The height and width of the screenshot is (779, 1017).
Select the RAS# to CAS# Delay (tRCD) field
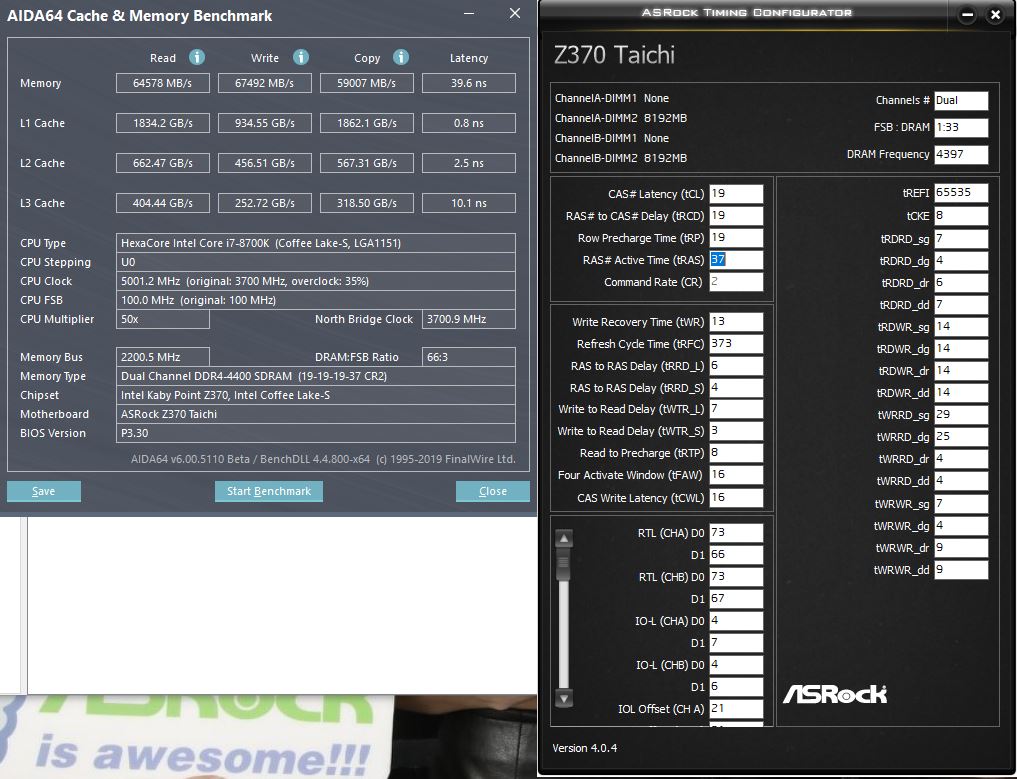(x=736, y=216)
